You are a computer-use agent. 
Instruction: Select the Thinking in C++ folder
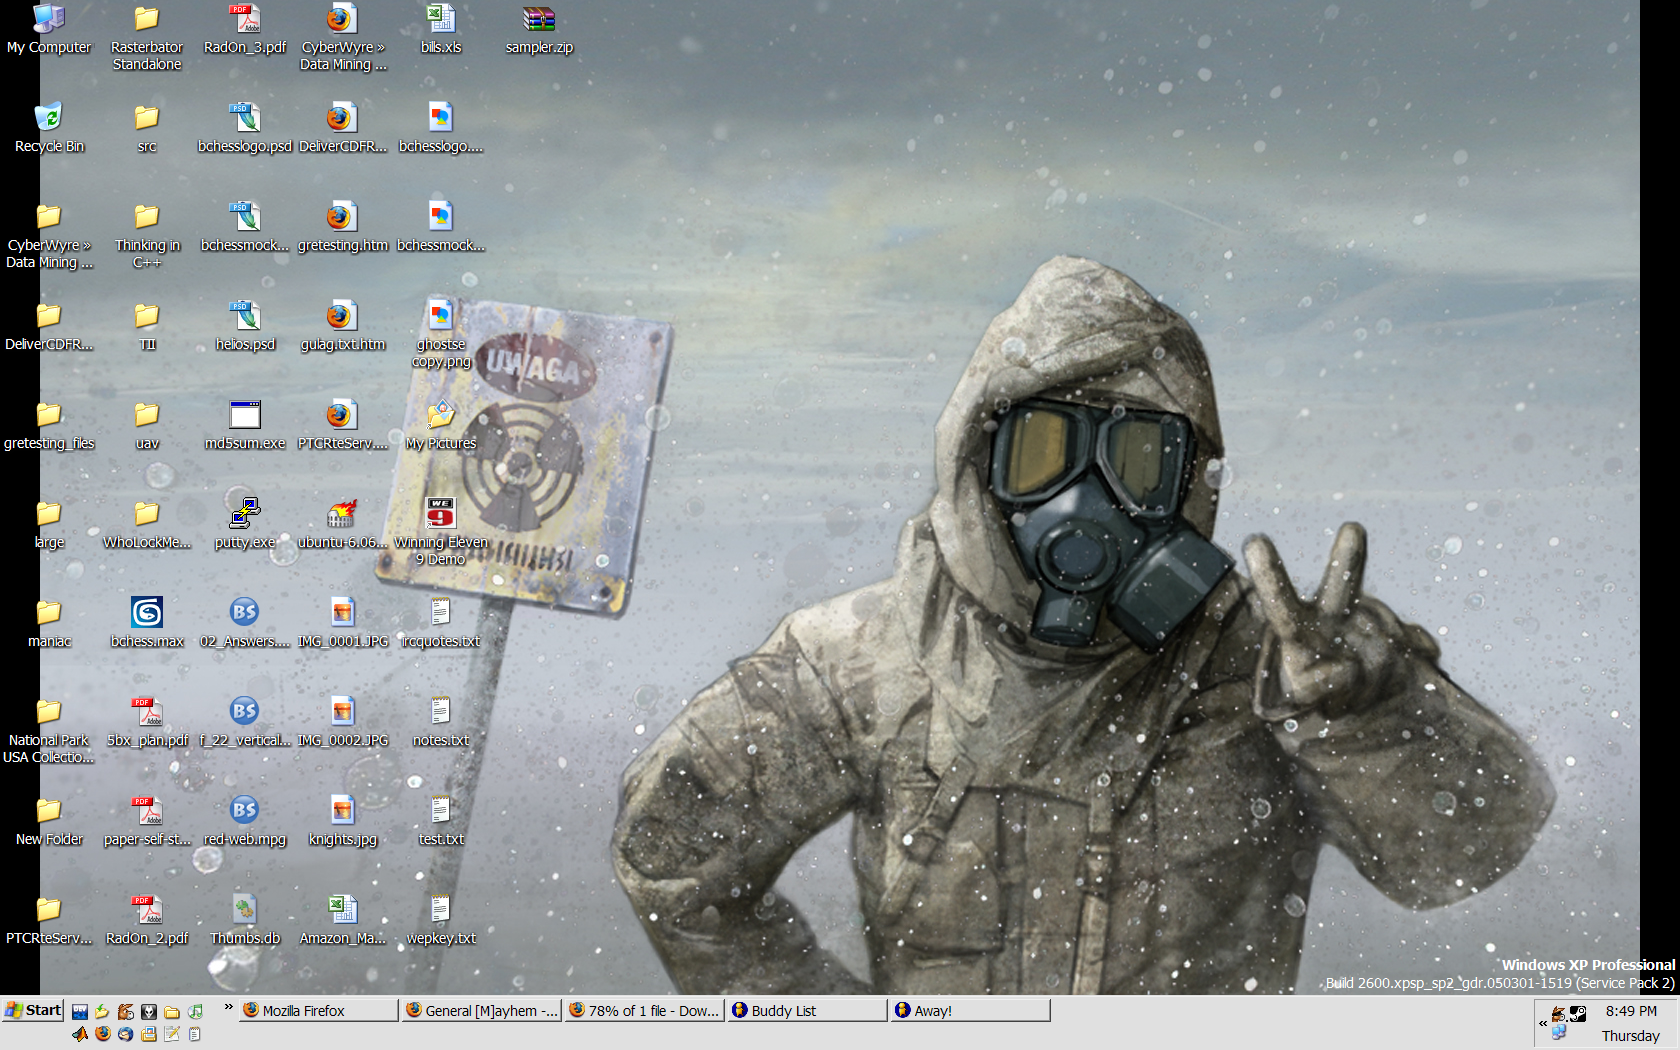pyautogui.click(x=147, y=235)
